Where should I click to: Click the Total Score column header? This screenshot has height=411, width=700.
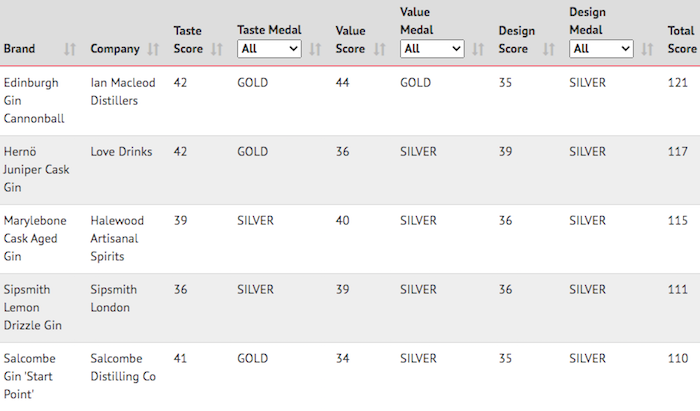(x=682, y=40)
